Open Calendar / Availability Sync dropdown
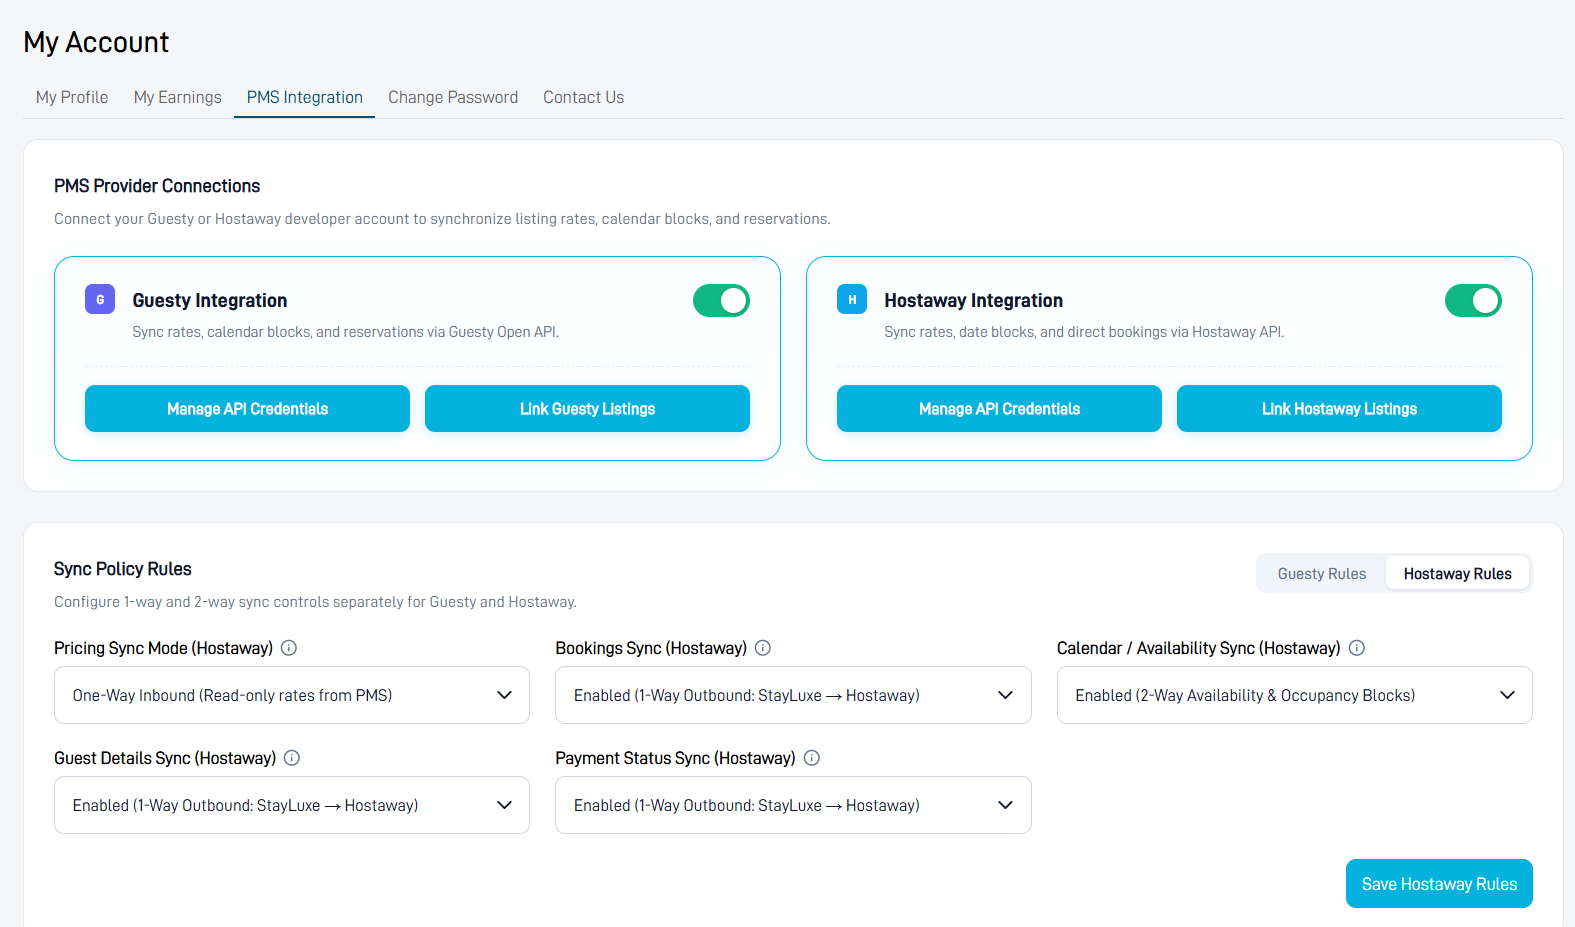1575x927 pixels. [1295, 695]
